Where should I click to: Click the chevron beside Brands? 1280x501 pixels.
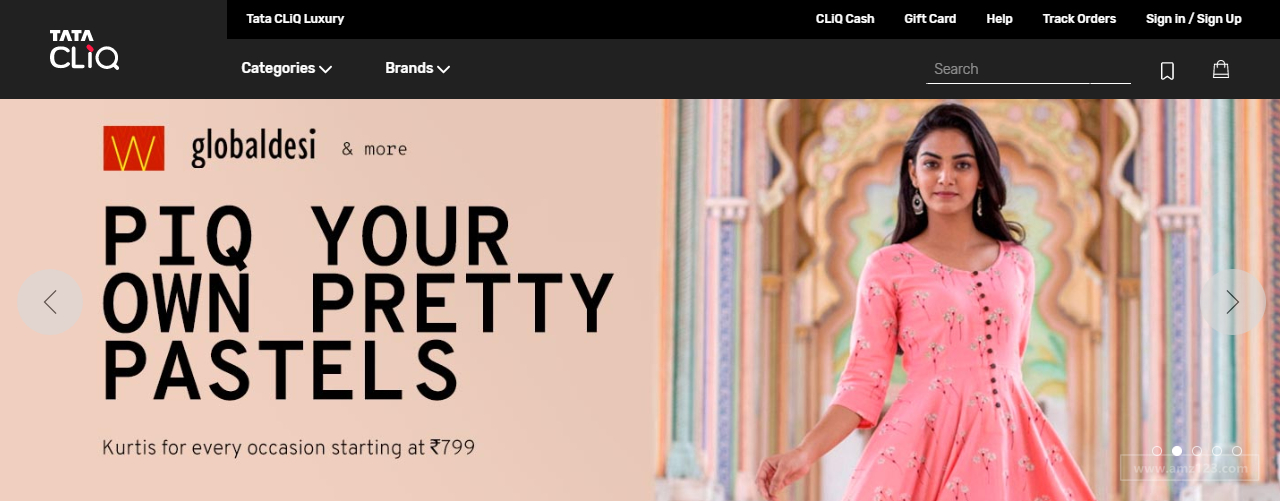click(x=443, y=69)
